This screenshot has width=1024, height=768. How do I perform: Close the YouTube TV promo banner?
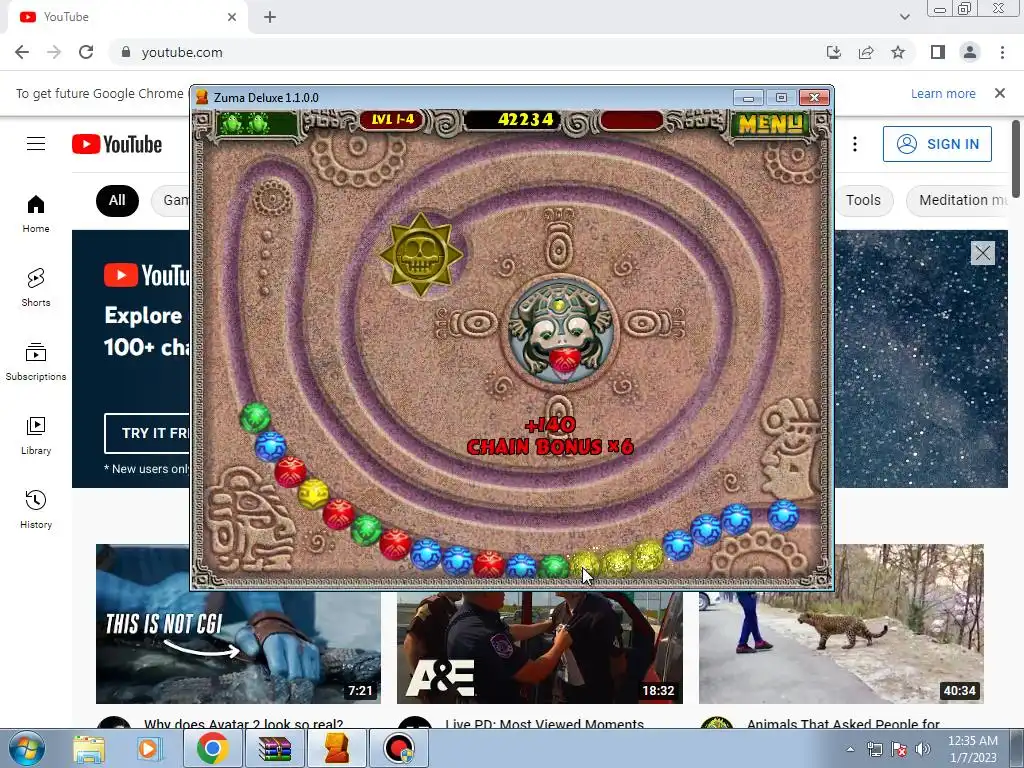point(982,253)
